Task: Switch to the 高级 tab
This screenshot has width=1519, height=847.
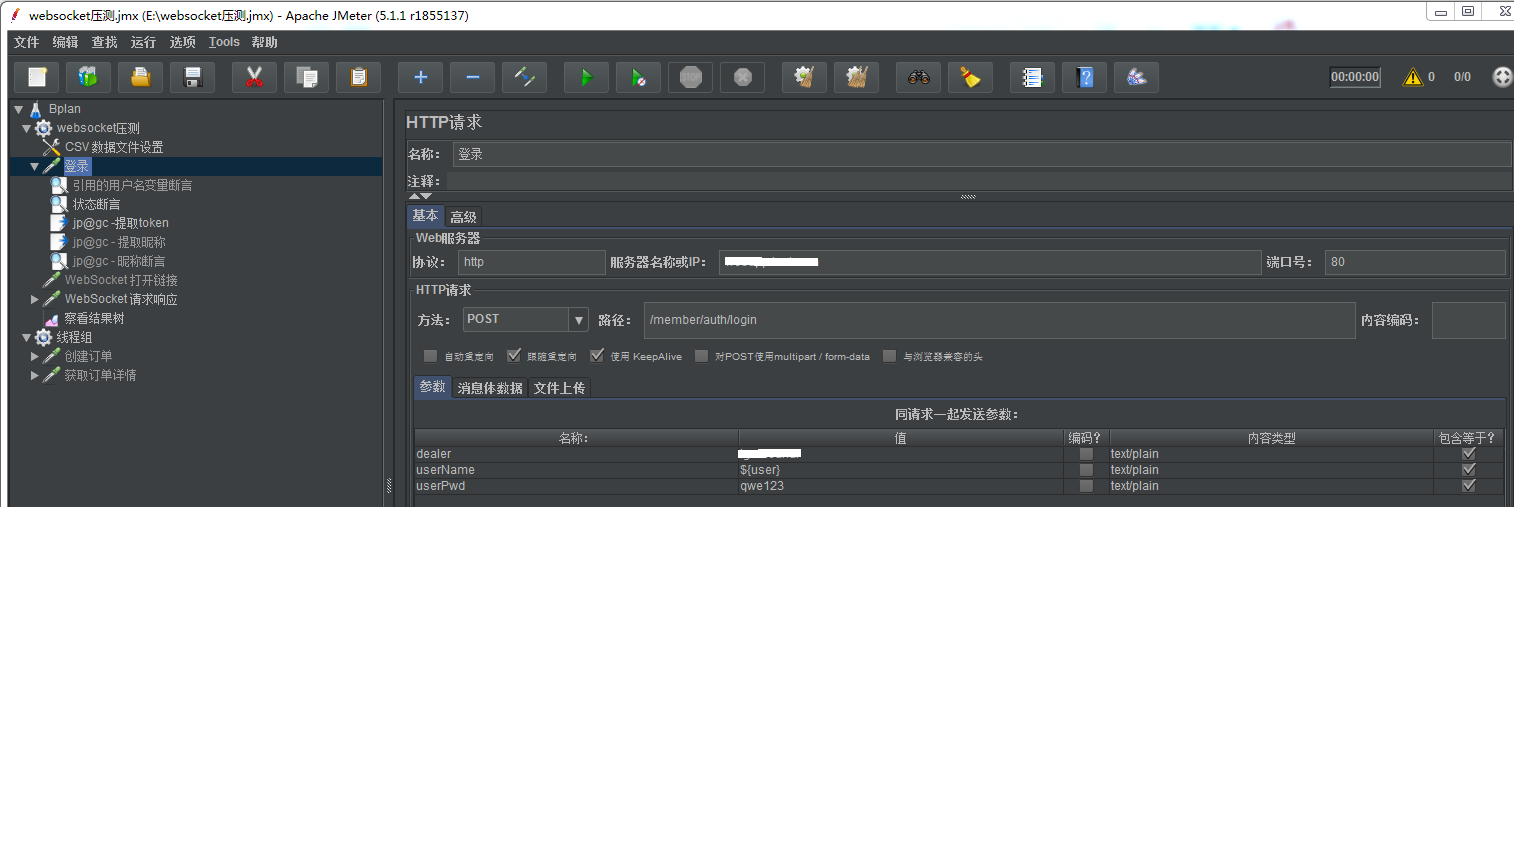Action: [463, 217]
